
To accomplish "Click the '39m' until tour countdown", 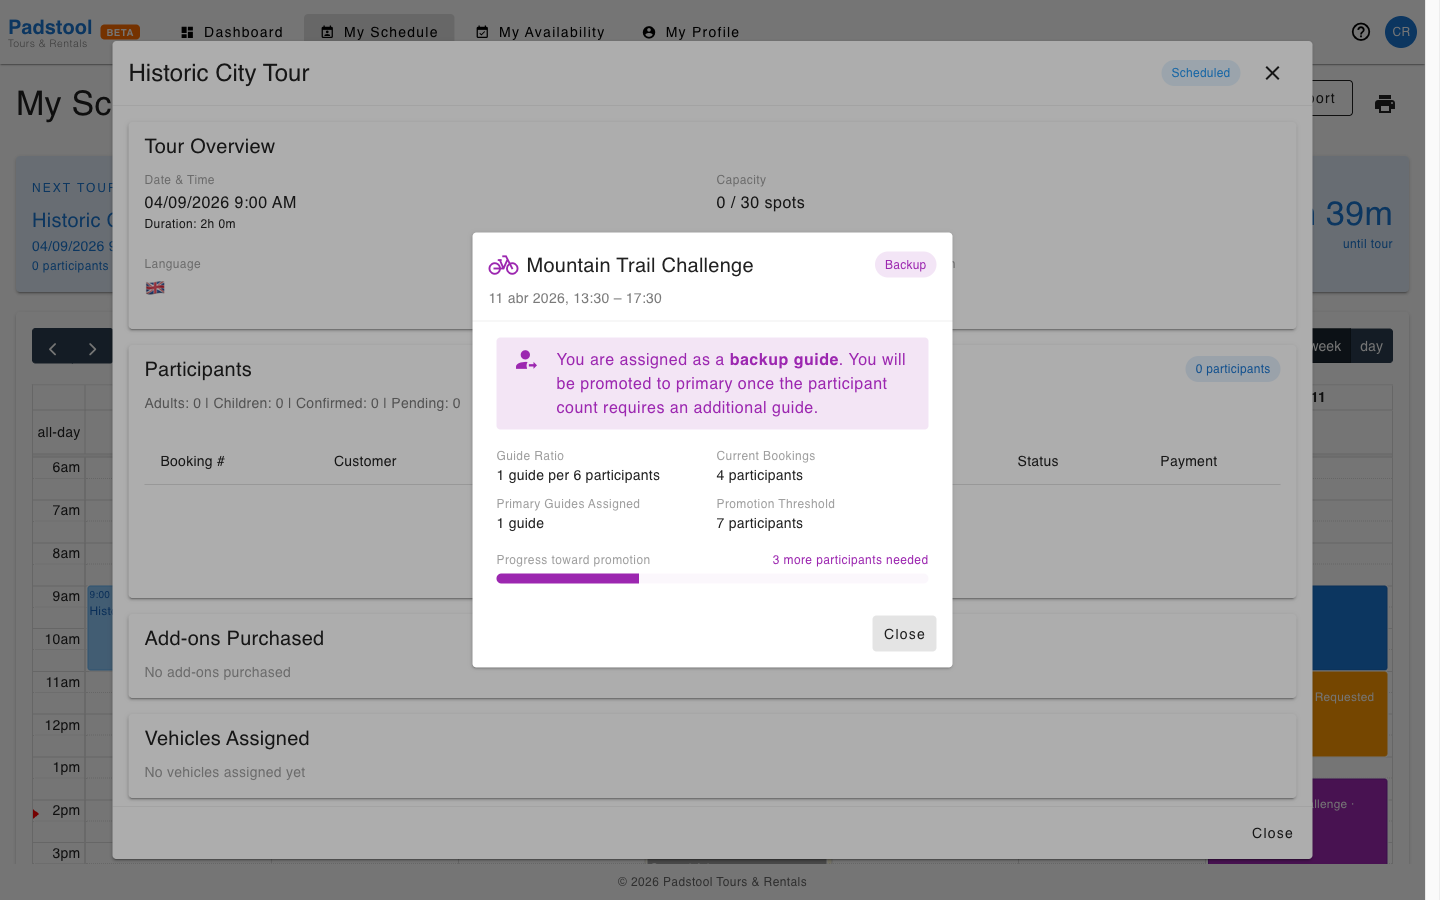I will [1358, 214].
